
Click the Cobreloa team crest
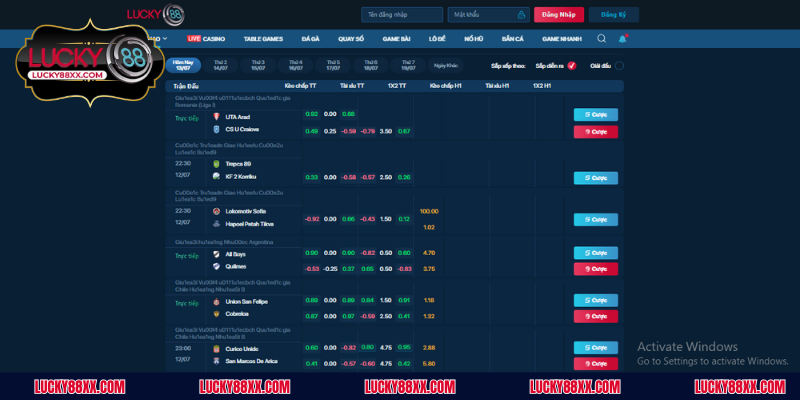point(216,314)
